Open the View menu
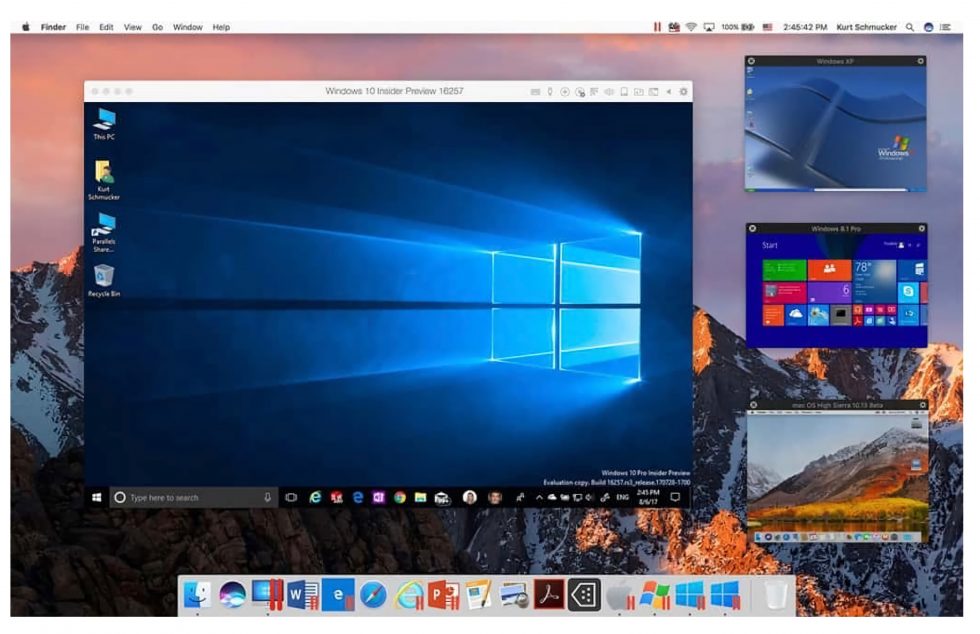 click(132, 27)
